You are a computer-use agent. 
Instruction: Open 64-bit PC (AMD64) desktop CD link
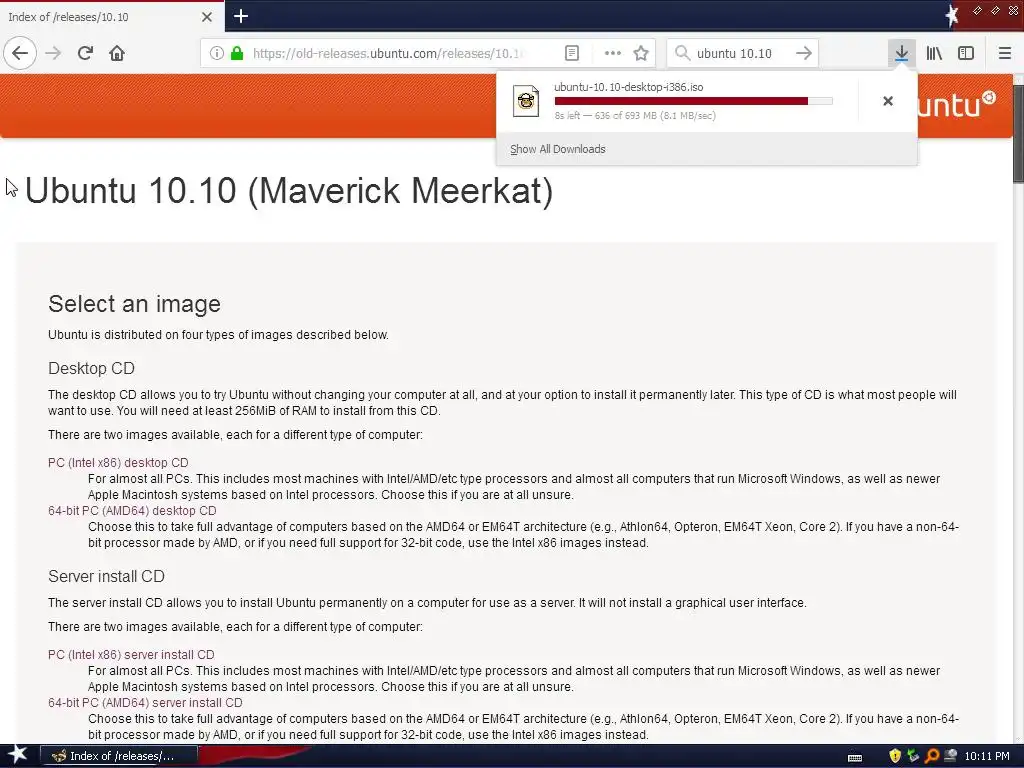tap(132, 511)
